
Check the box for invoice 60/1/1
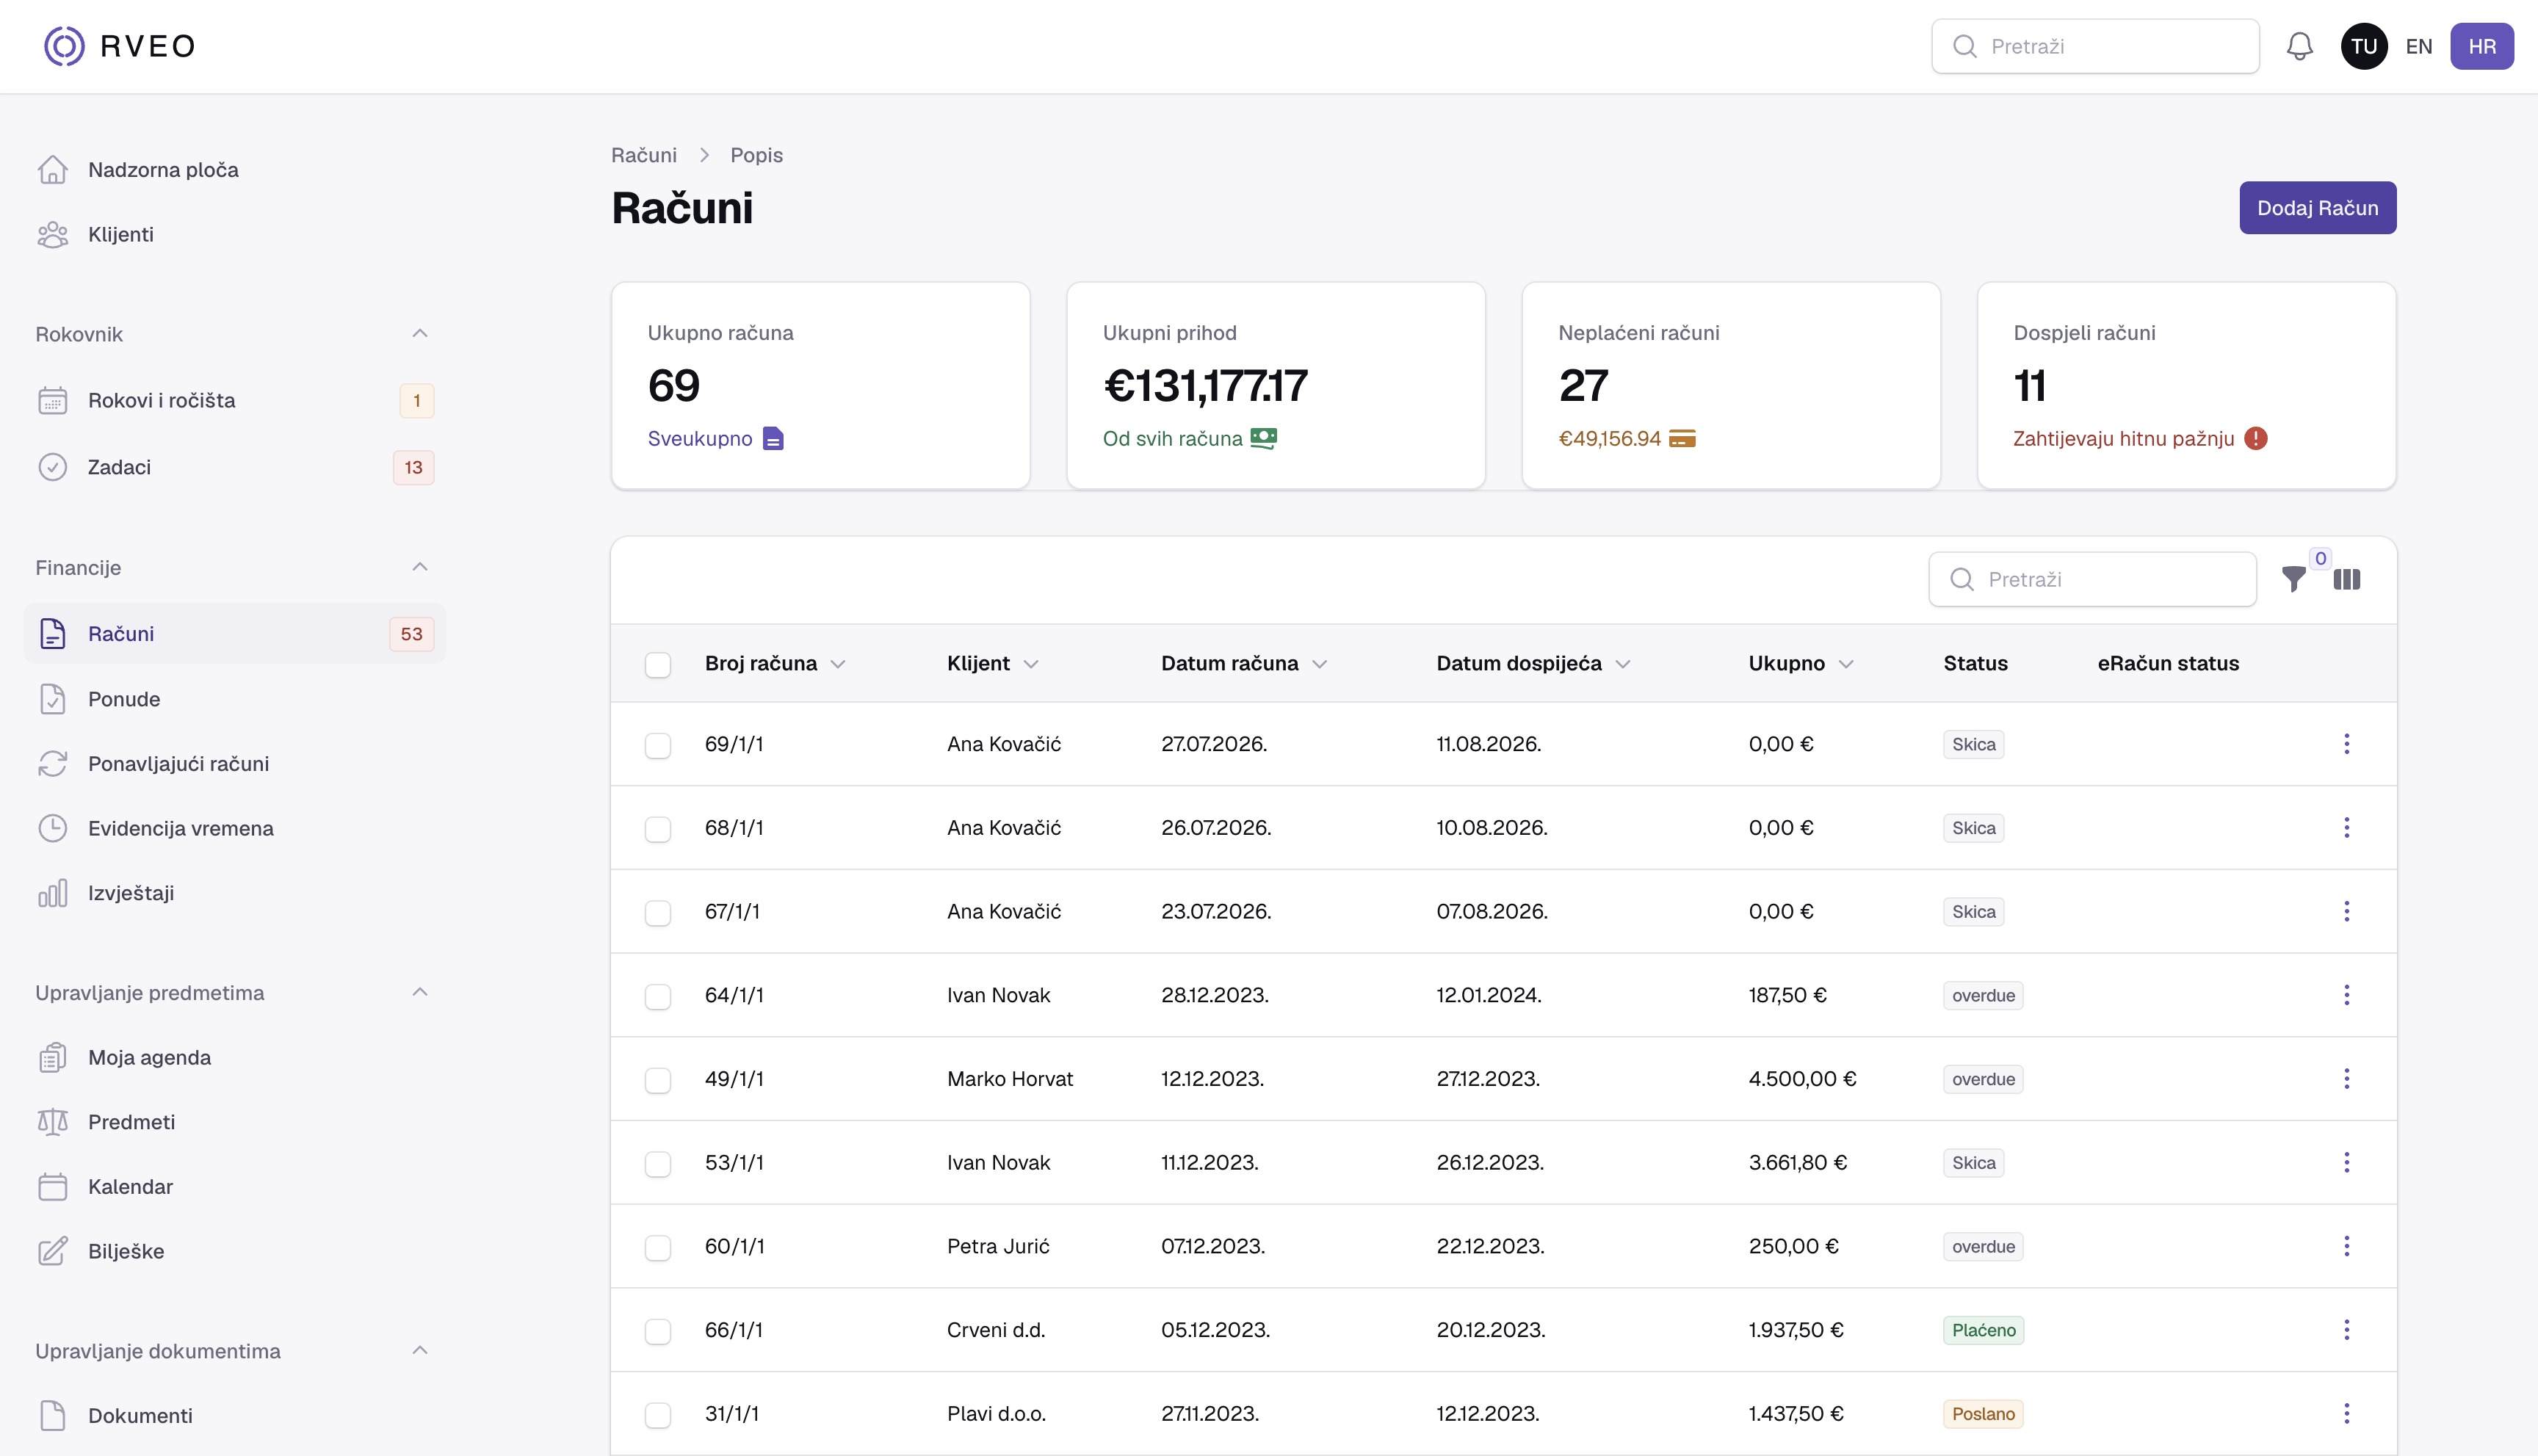657,1247
